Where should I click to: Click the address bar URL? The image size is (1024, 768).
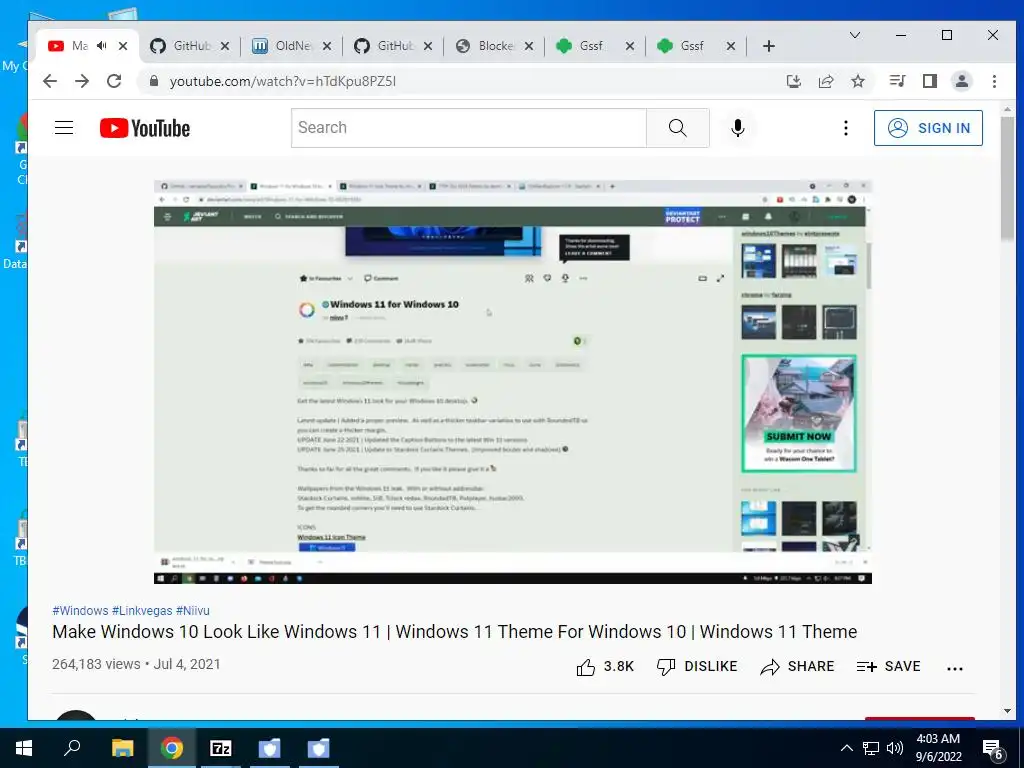(283, 82)
